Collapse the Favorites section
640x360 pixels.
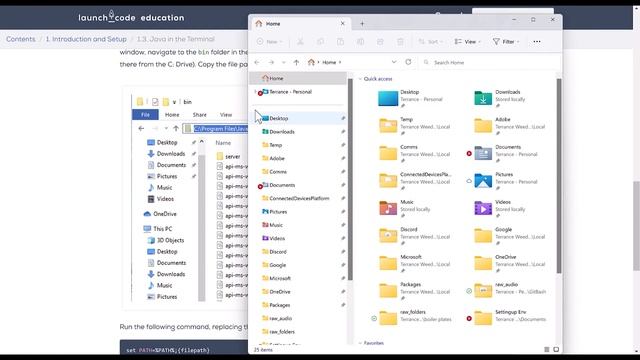coord(360,343)
